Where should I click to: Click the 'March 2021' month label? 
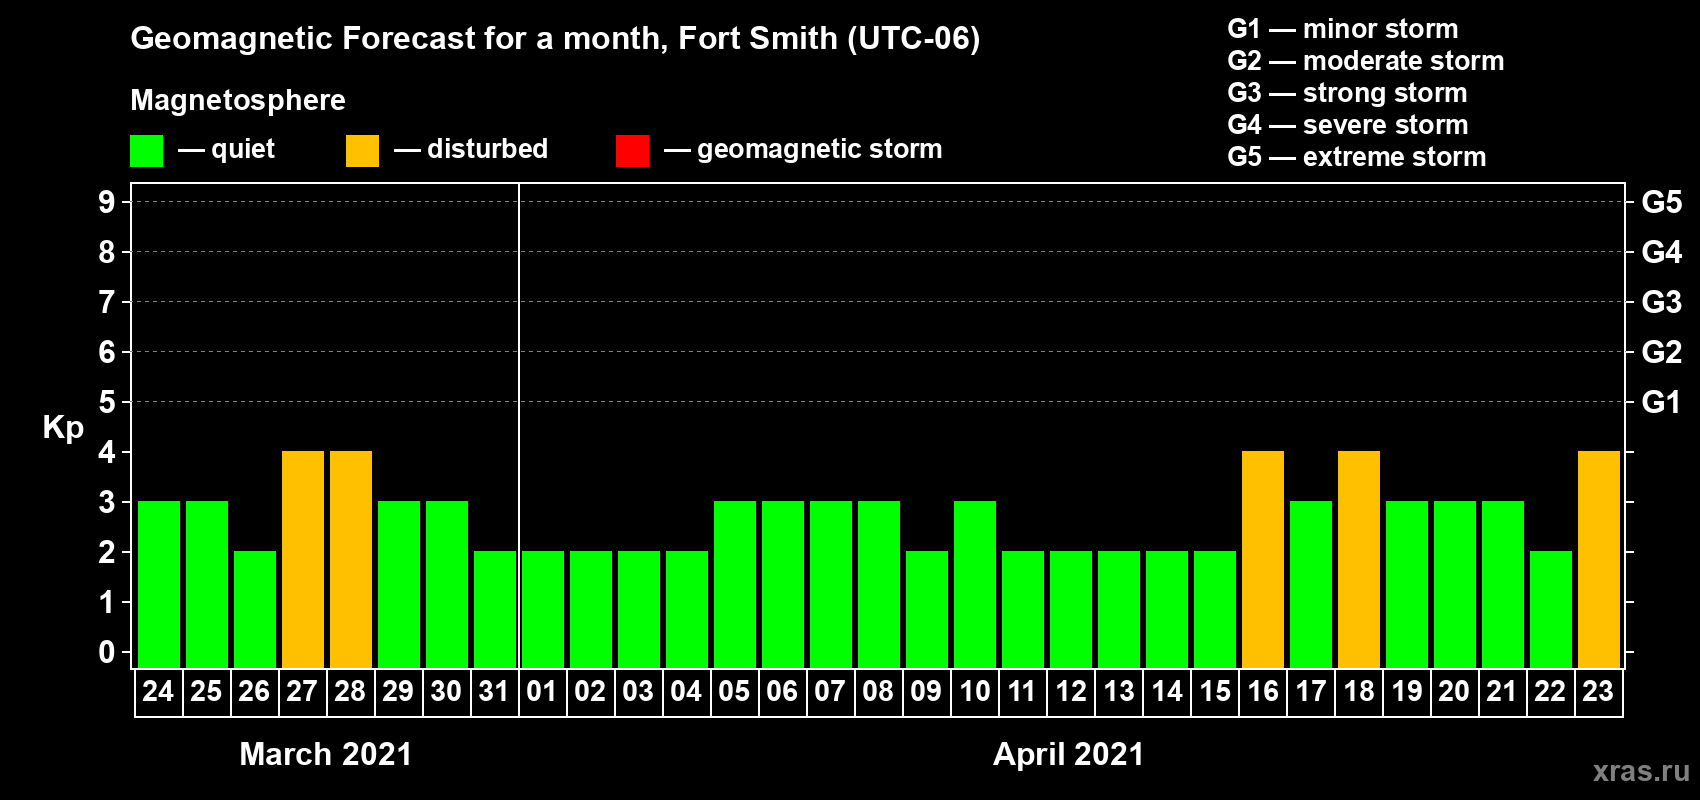point(326,754)
